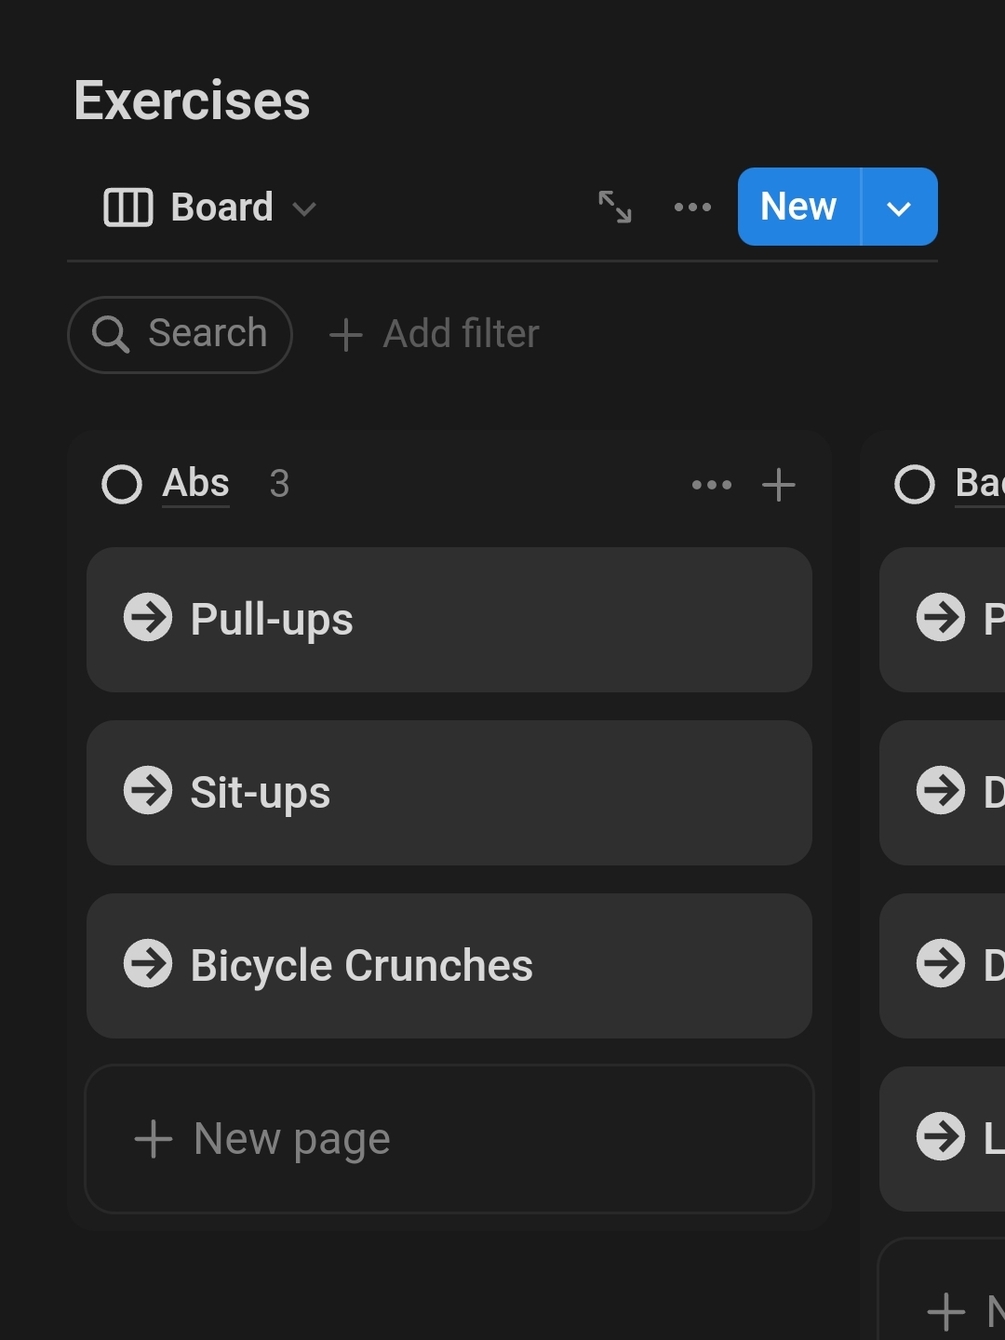Image resolution: width=1005 pixels, height=1340 pixels.
Task: Open the Sit-ups card title
Action: coord(260,793)
